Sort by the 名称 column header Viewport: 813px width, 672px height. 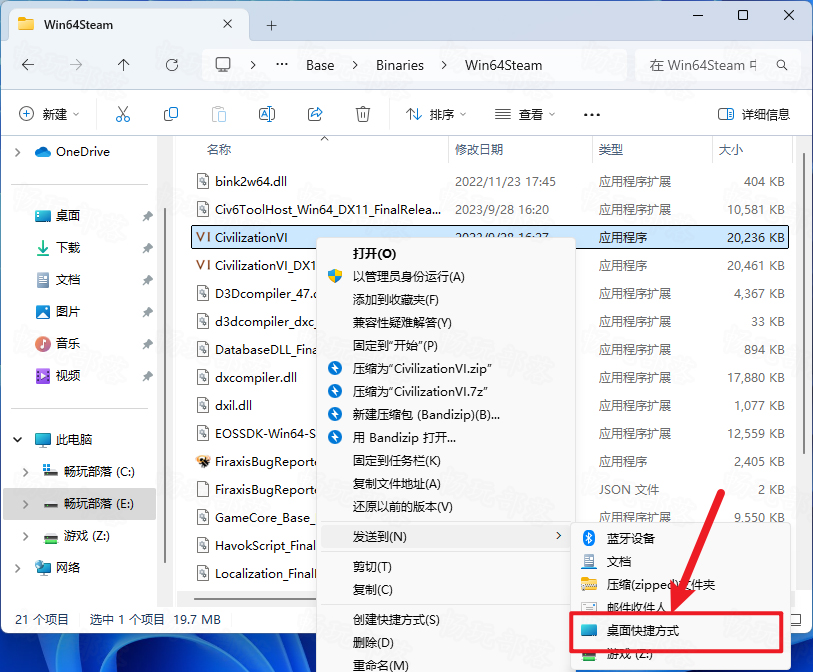tap(219, 150)
